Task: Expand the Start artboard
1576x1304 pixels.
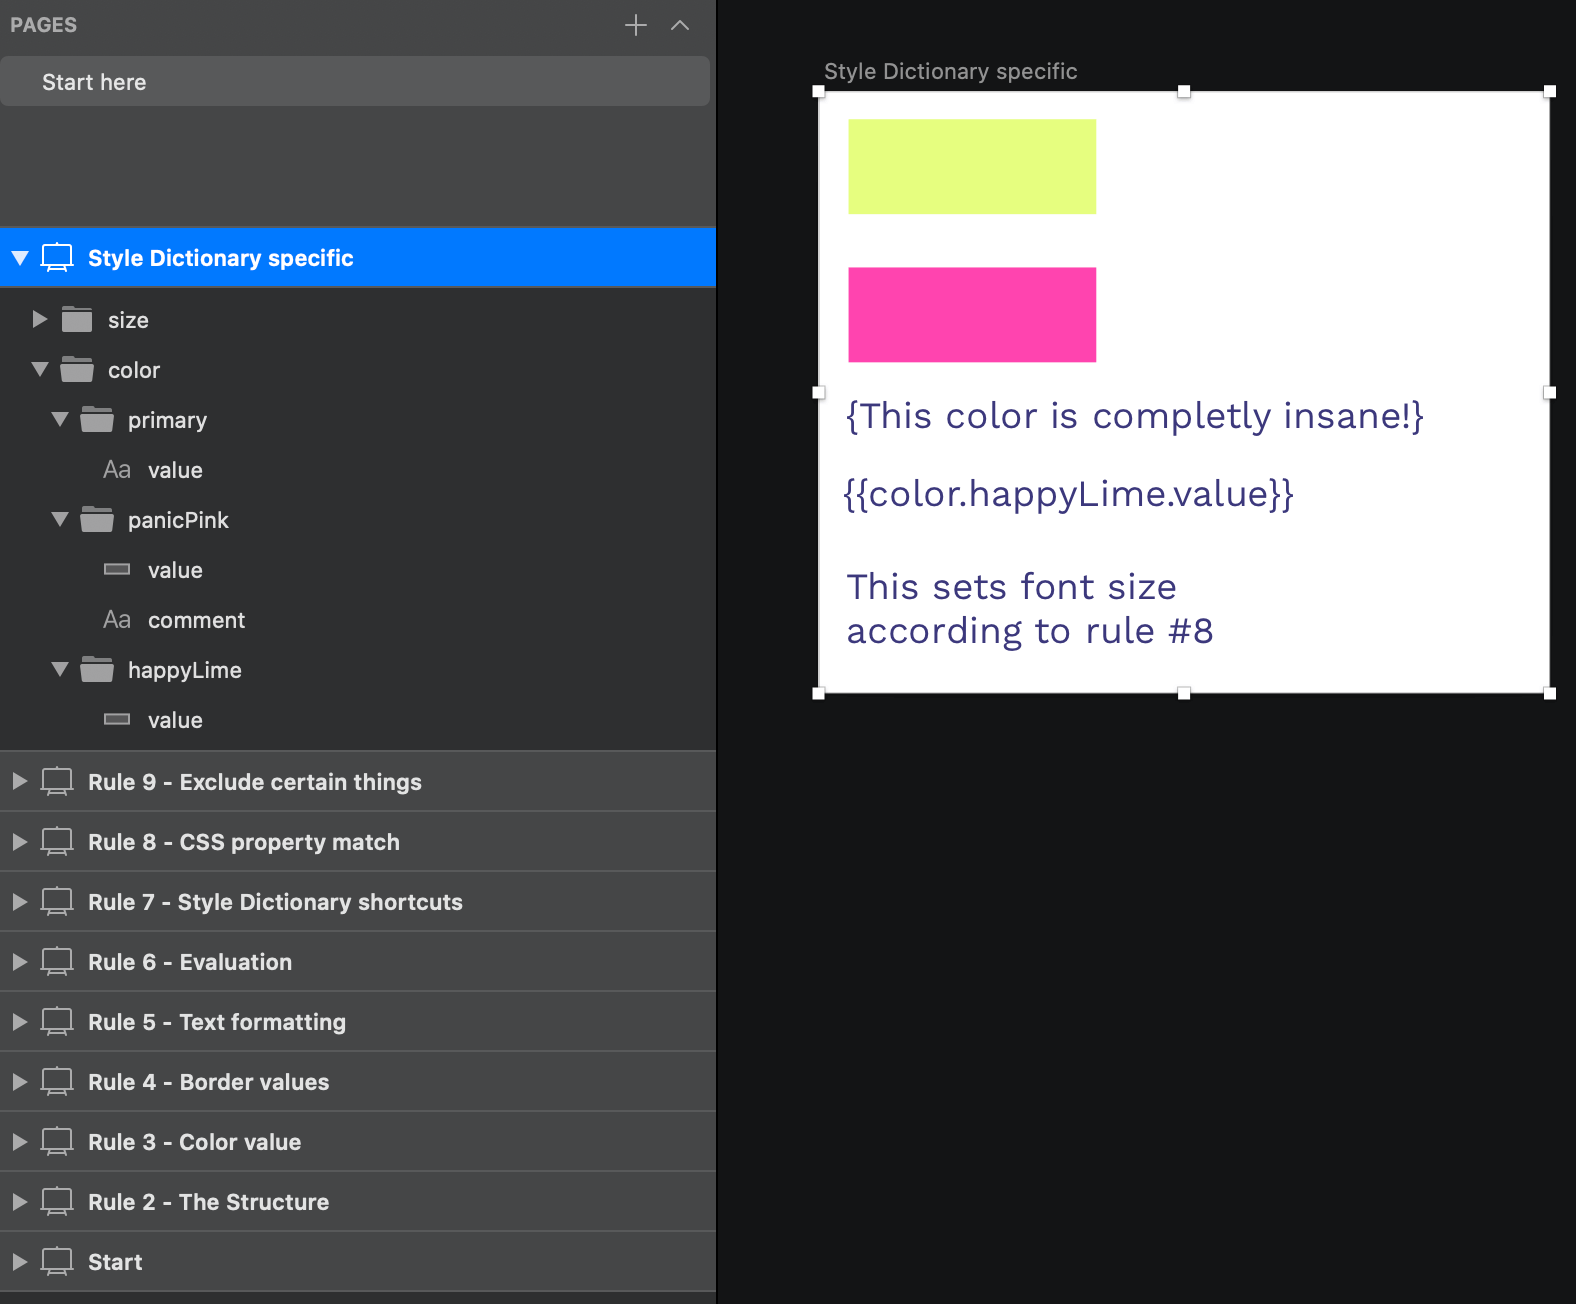Action: [20, 1261]
